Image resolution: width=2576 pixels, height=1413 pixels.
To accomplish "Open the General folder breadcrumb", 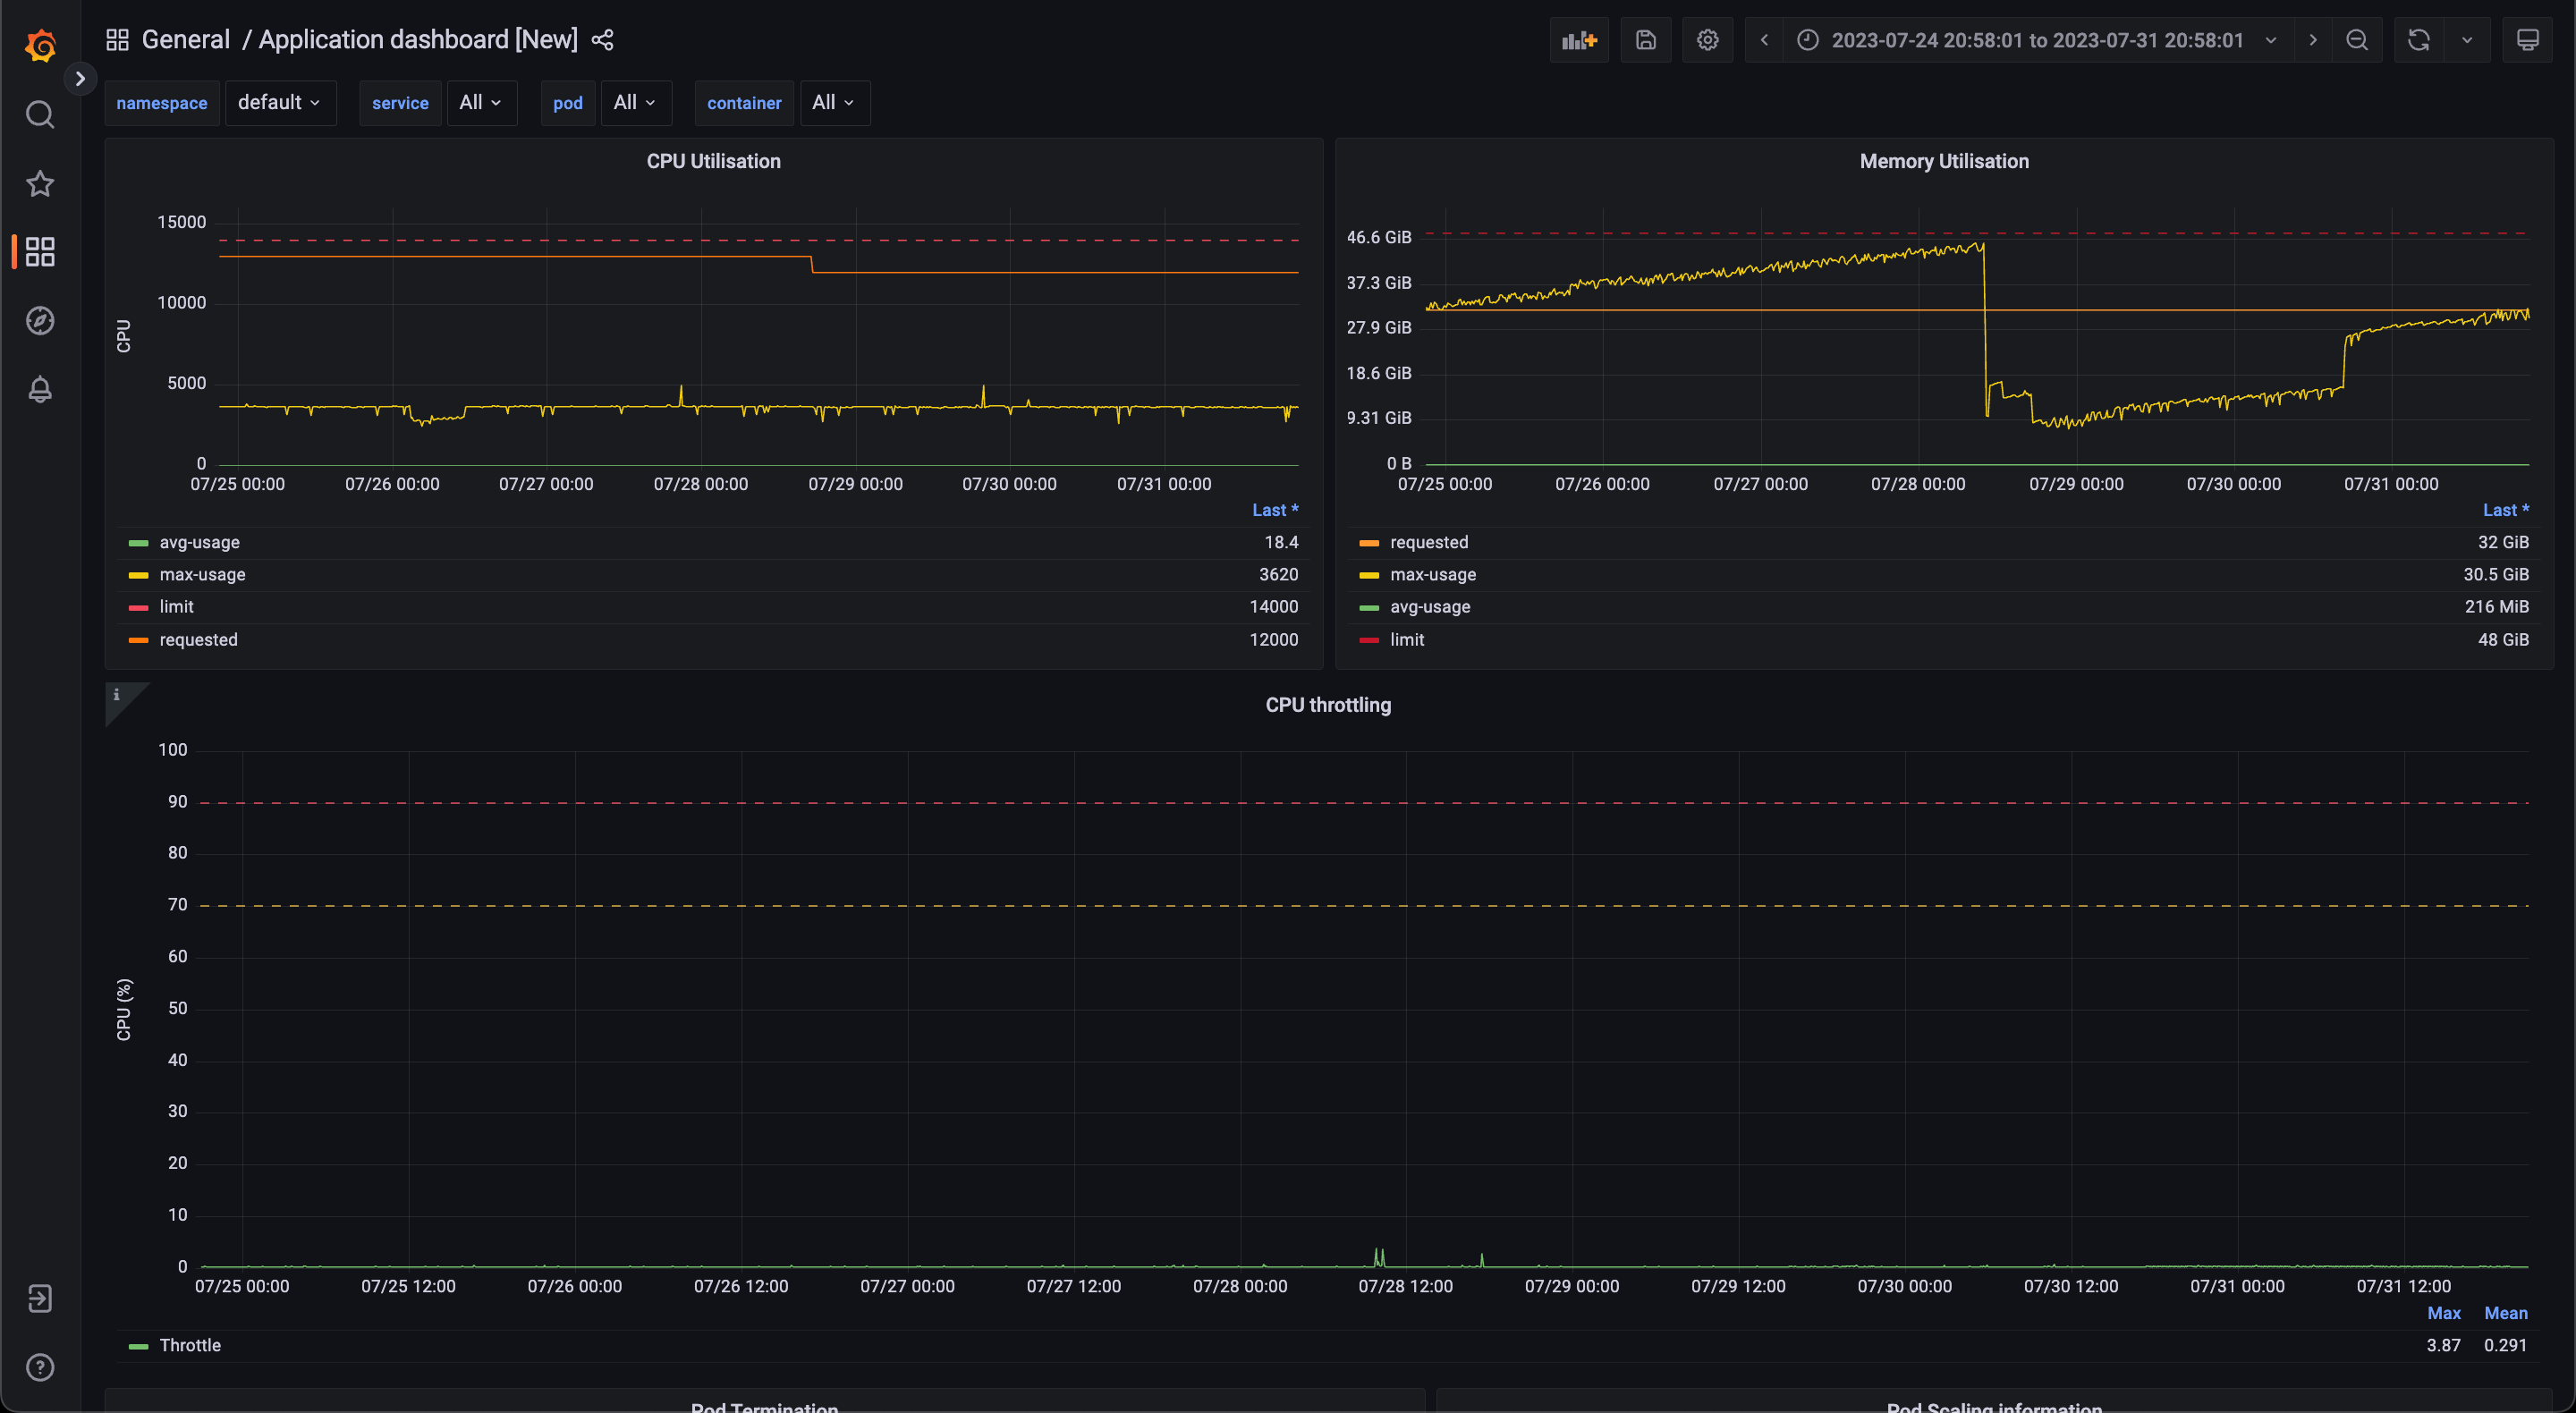I will (x=186, y=40).
